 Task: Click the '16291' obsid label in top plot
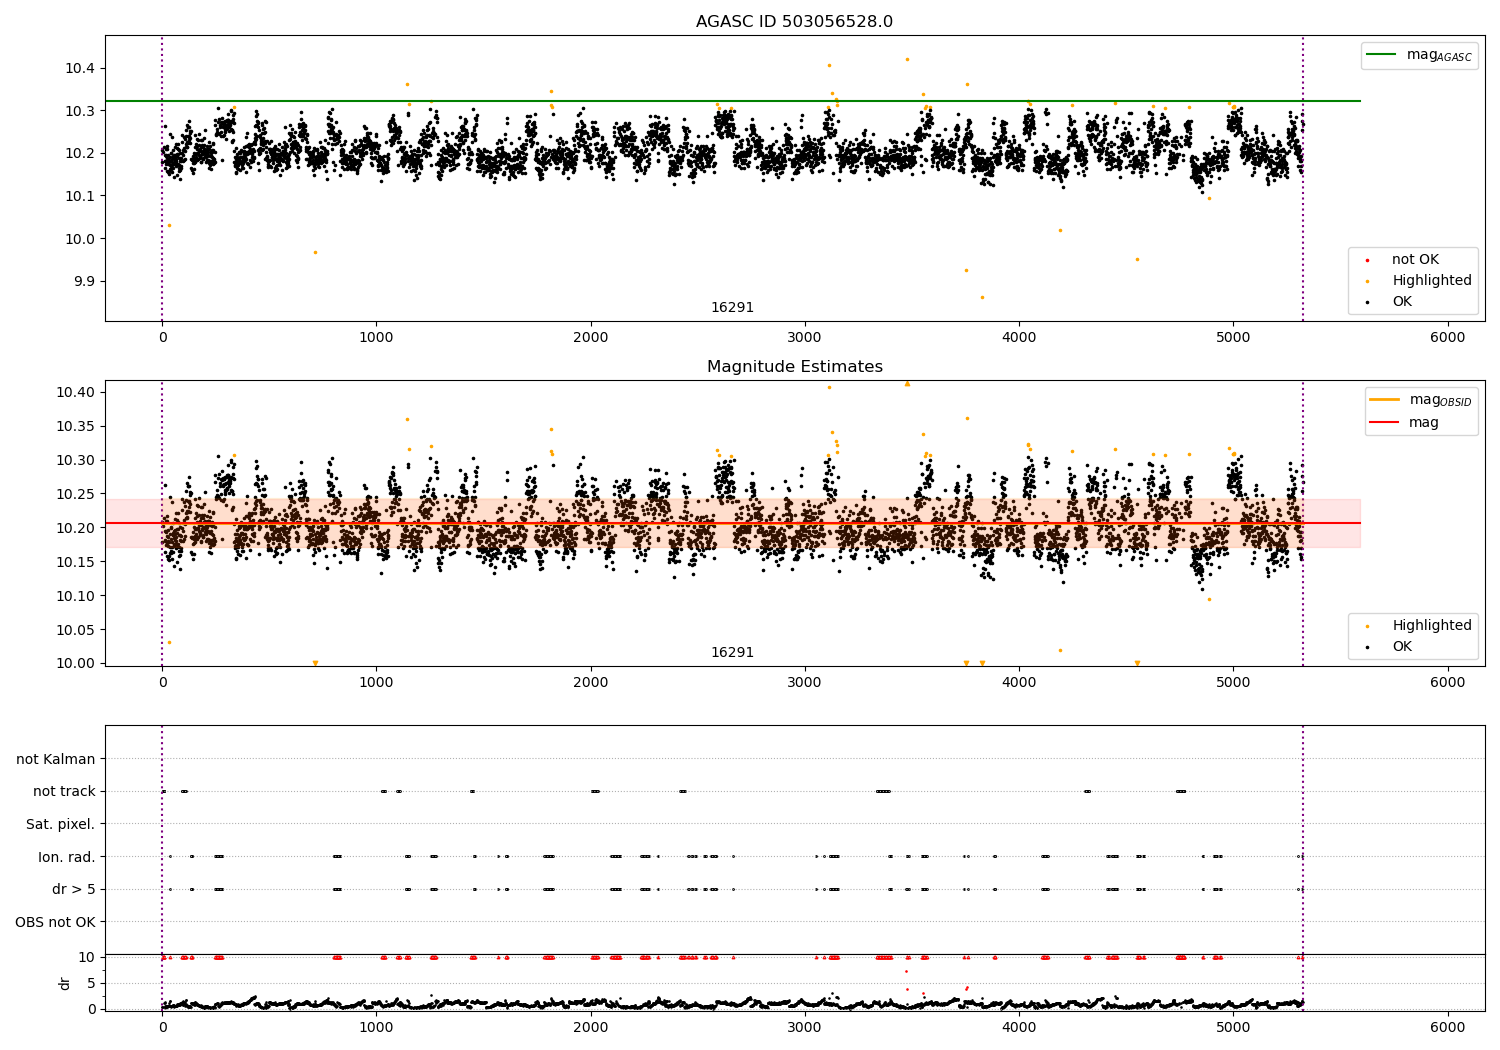(732, 308)
